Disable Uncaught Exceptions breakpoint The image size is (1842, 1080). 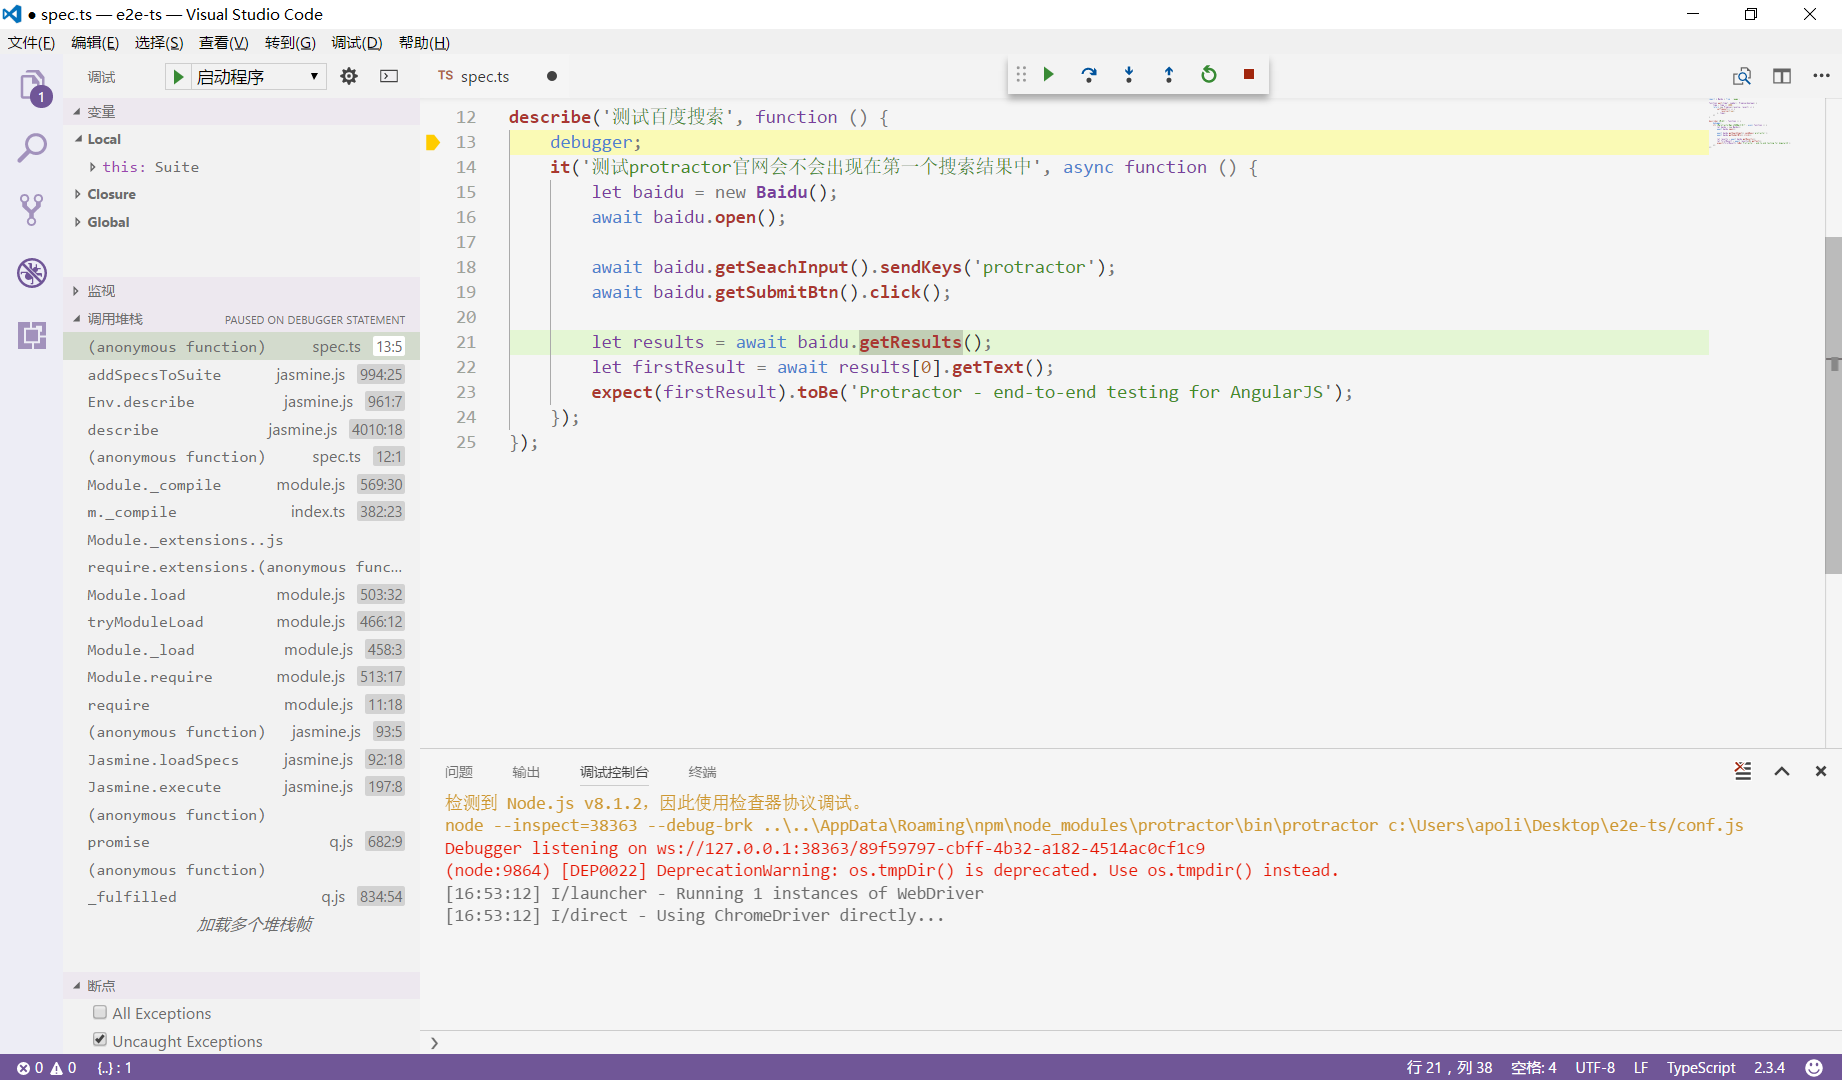coord(100,1040)
